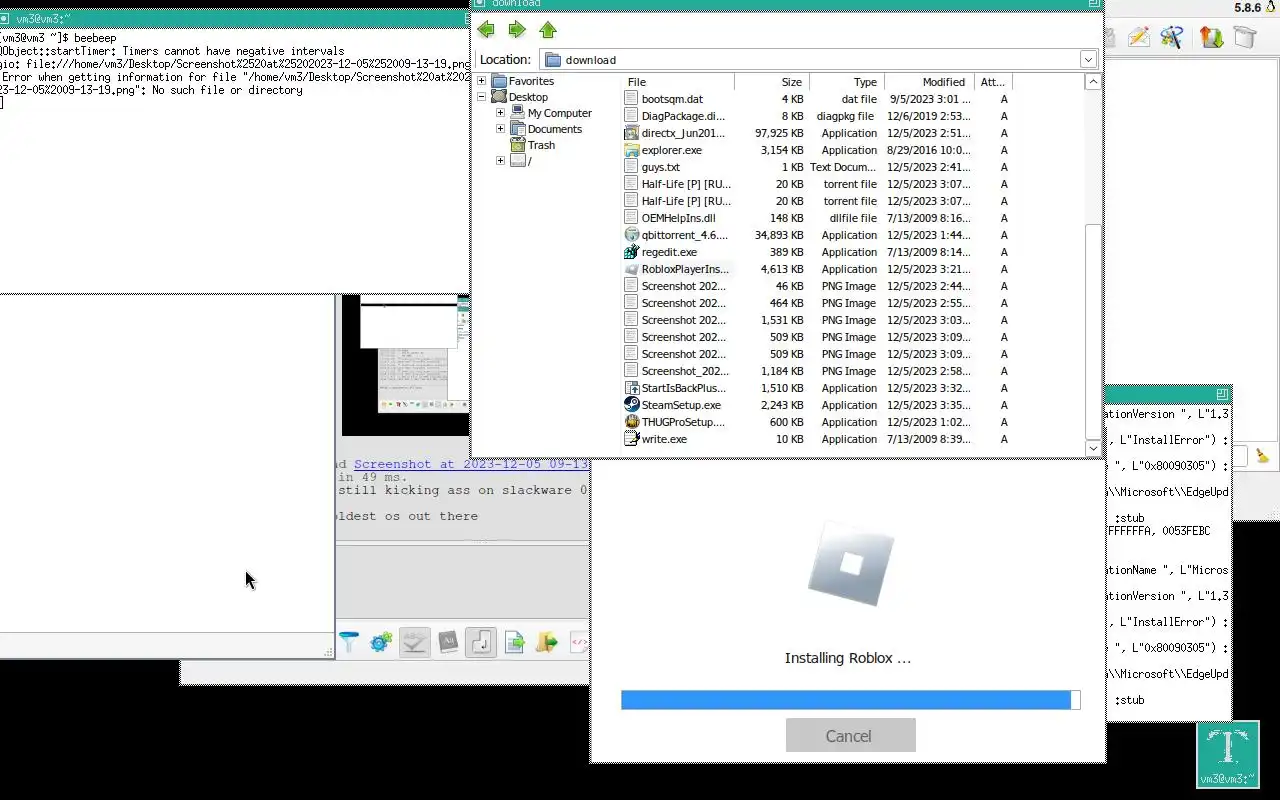Click the folder with green arrow icon in BeeBEEP
Screen dimensions: 1280x800
coord(546,642)
